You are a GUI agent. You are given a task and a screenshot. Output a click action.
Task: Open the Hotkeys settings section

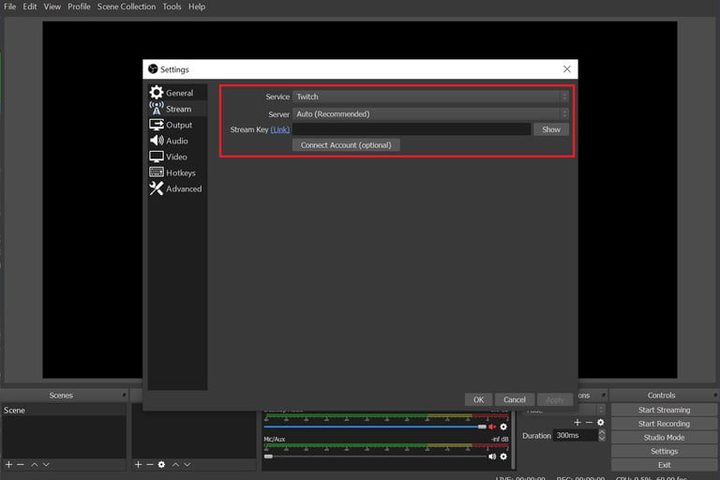(x=180, y=173)
